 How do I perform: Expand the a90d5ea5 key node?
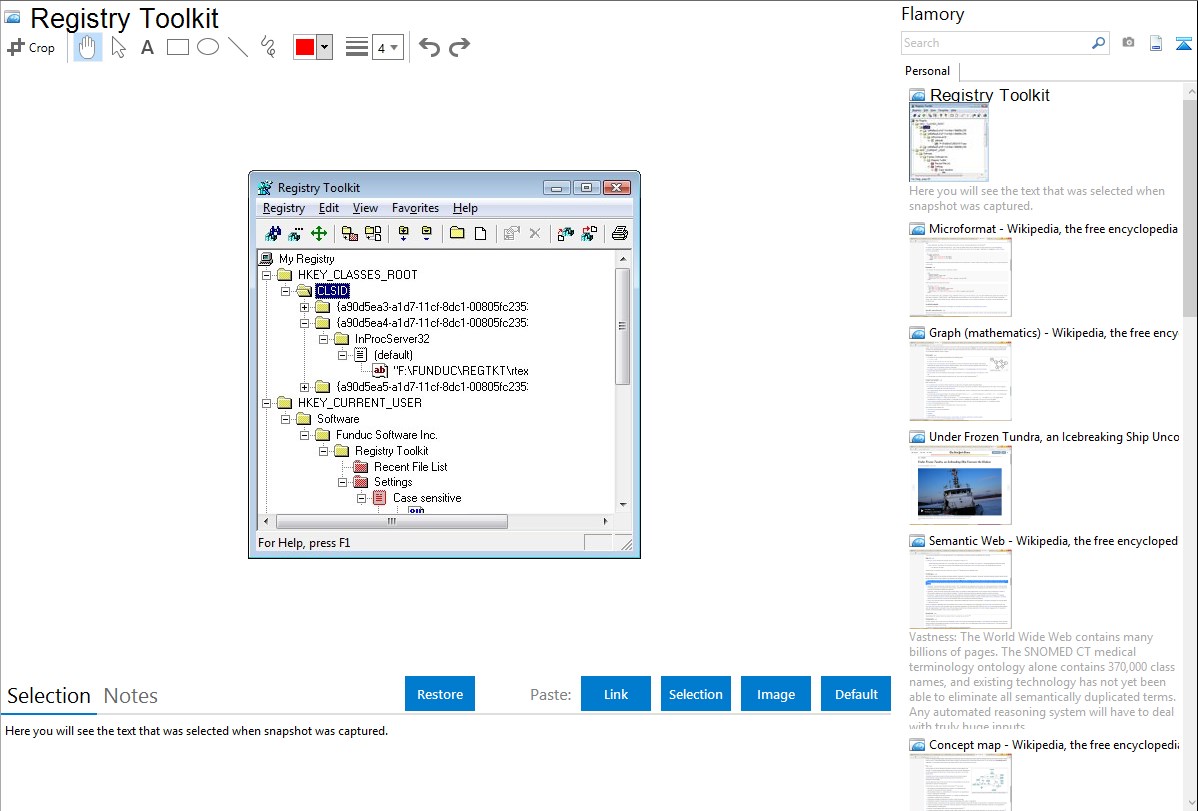click(305, 388)
